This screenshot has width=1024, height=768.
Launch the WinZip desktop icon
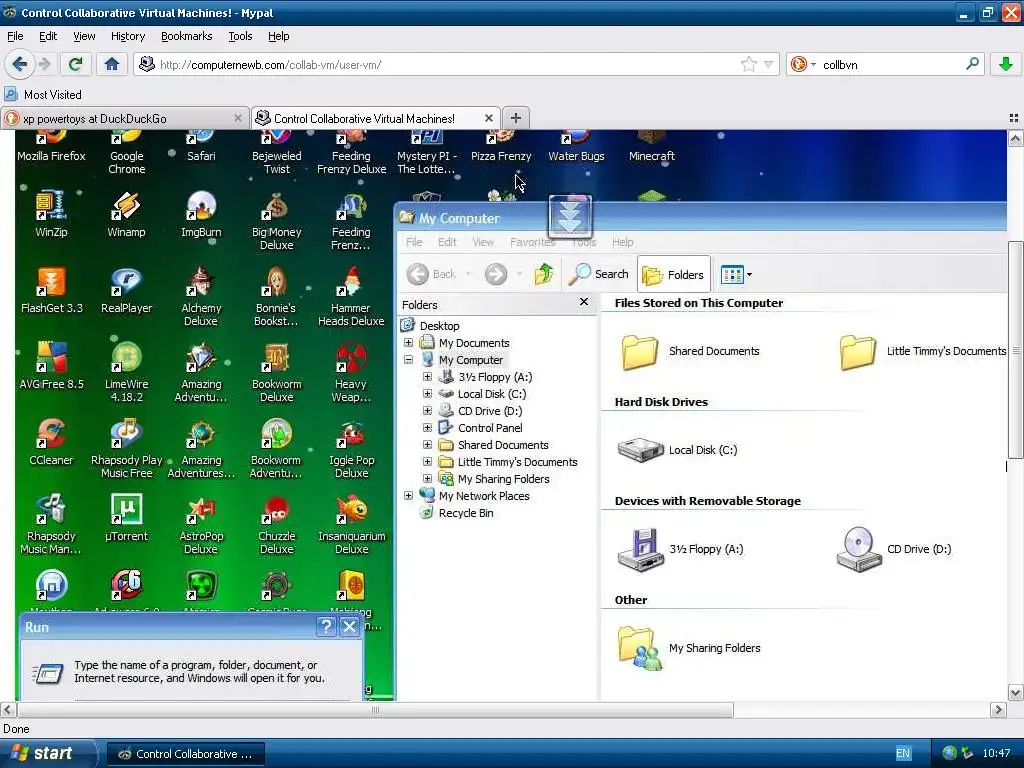point(51,214)
